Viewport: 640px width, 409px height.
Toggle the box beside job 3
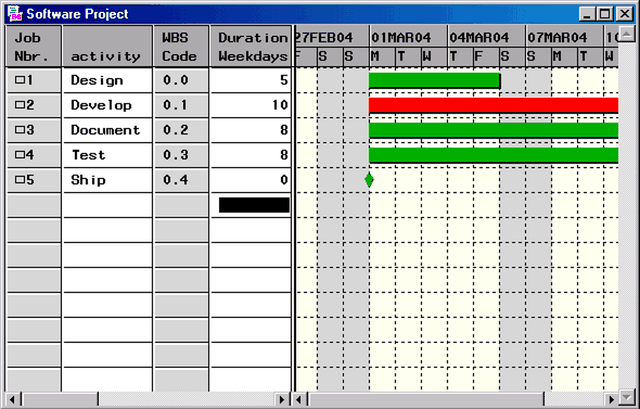coord(20,130)
